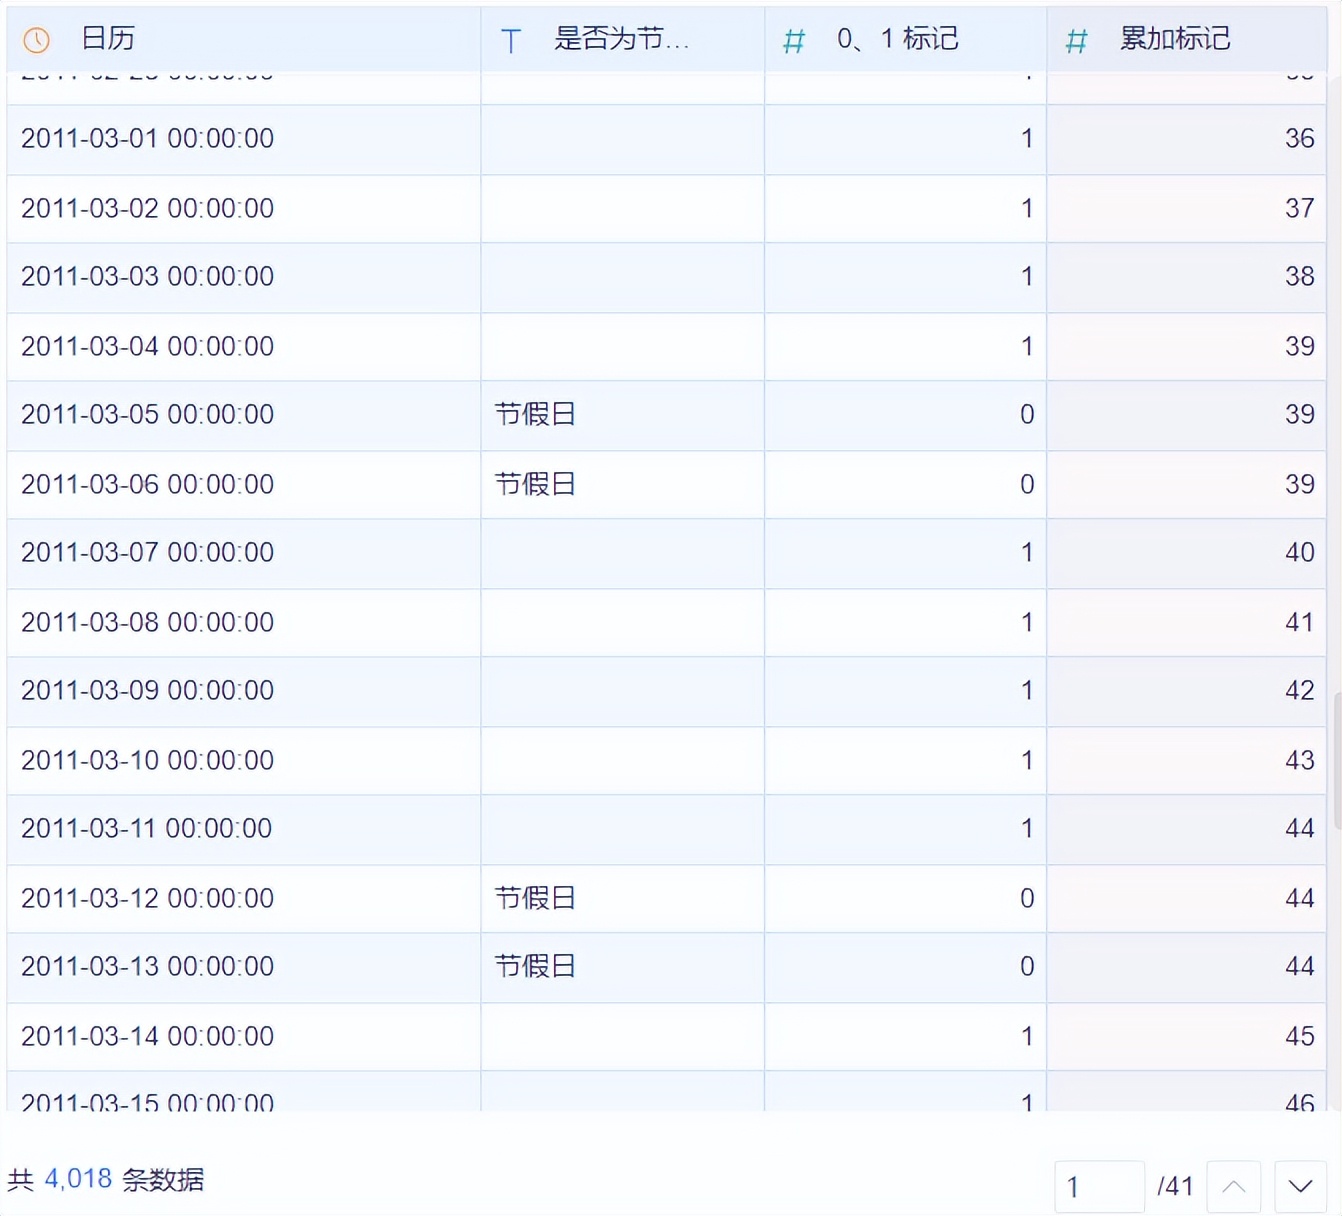1342x1216 pixels.
Task: Click cumulative value 39 in the 2011-03-06 row
Action: click(x=1300, y=484)
